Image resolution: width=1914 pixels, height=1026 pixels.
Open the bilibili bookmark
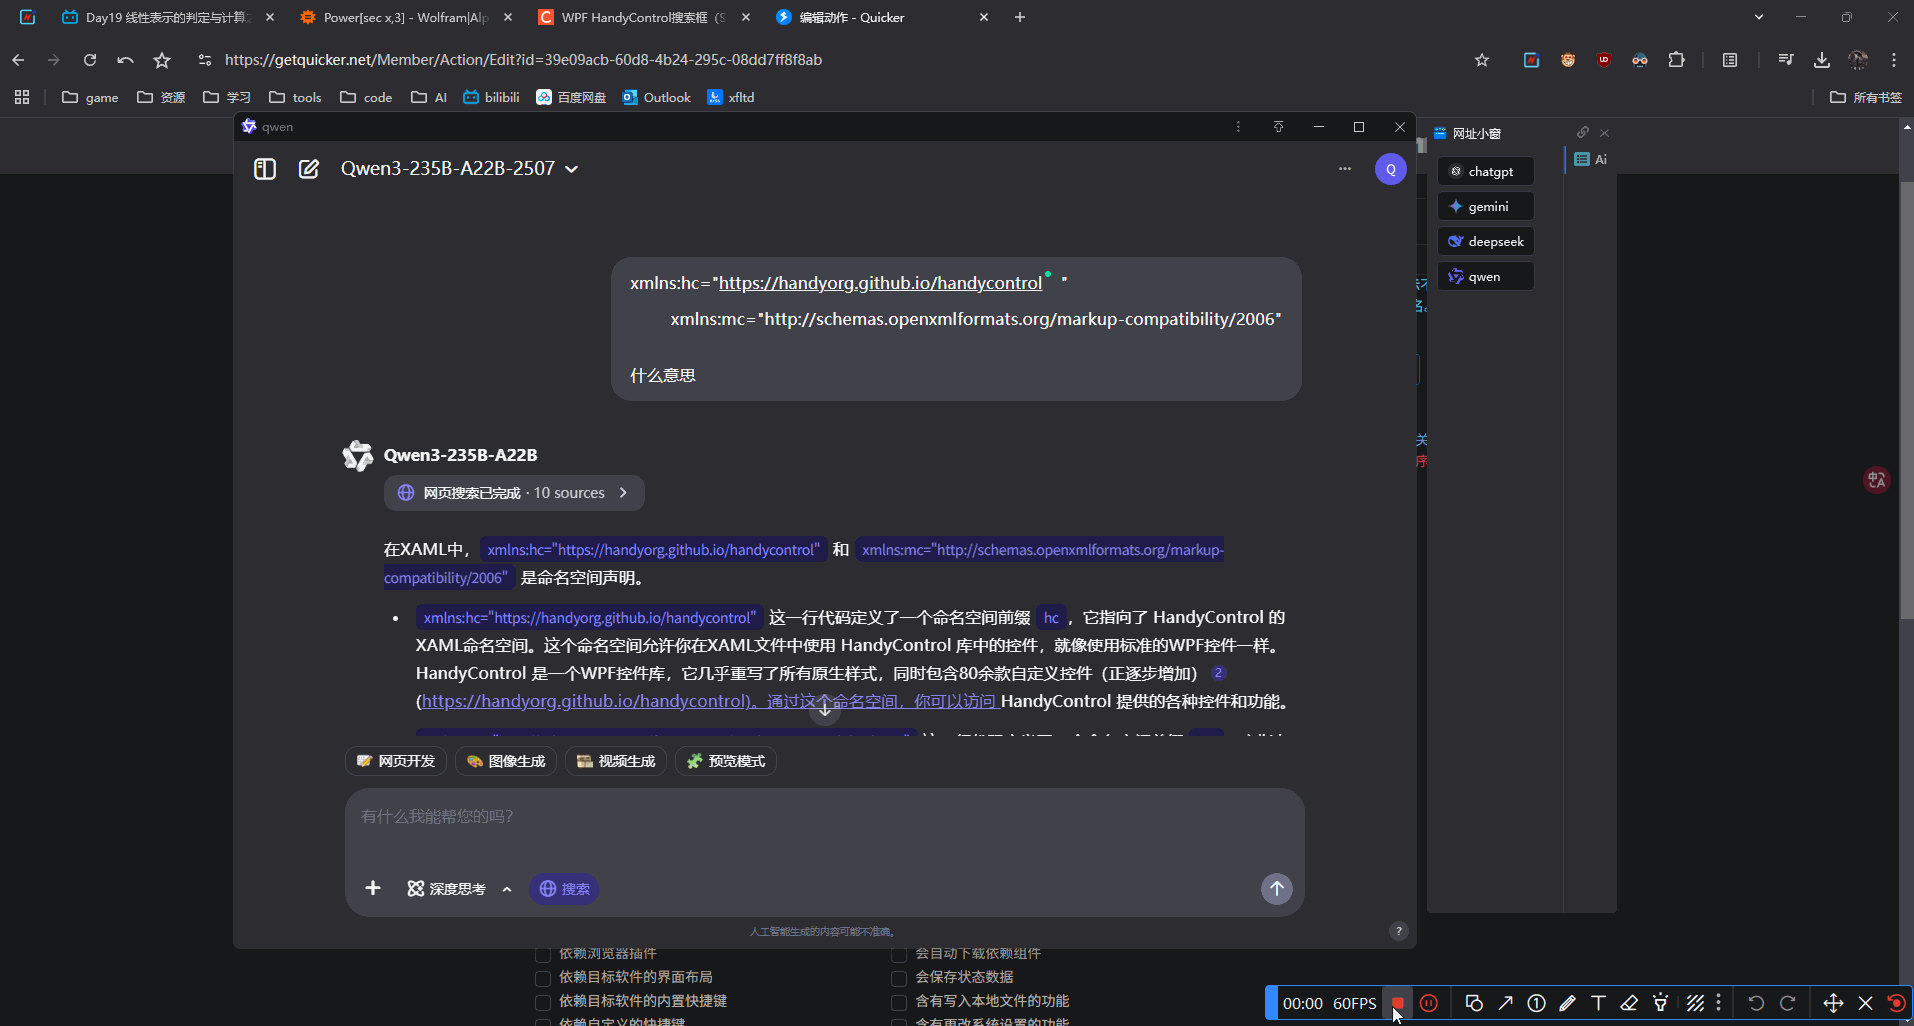(x=491, y=97)
